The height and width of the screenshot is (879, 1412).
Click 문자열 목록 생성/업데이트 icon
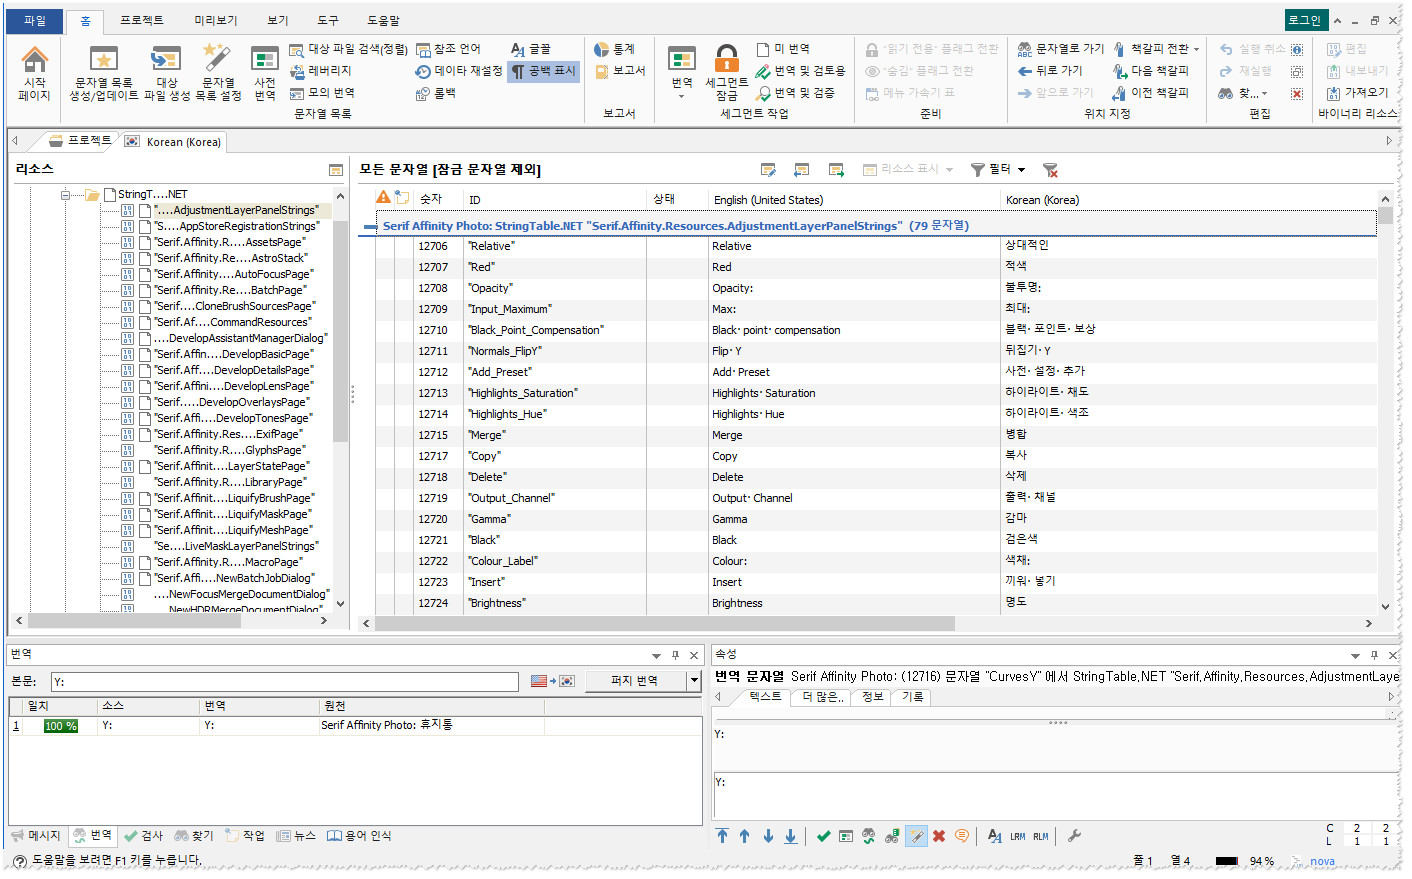[103, 73]
